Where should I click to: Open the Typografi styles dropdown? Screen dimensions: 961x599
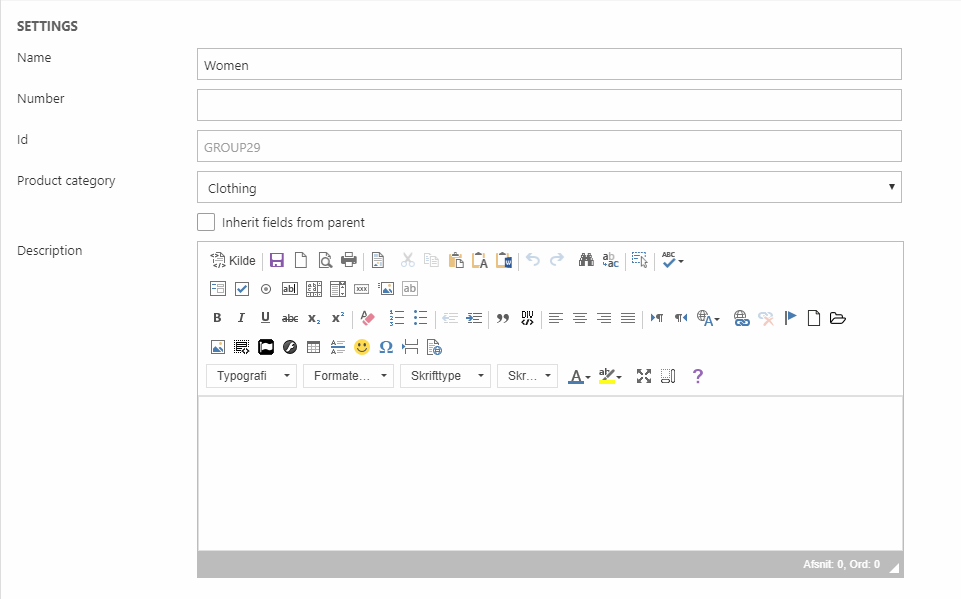251,376
